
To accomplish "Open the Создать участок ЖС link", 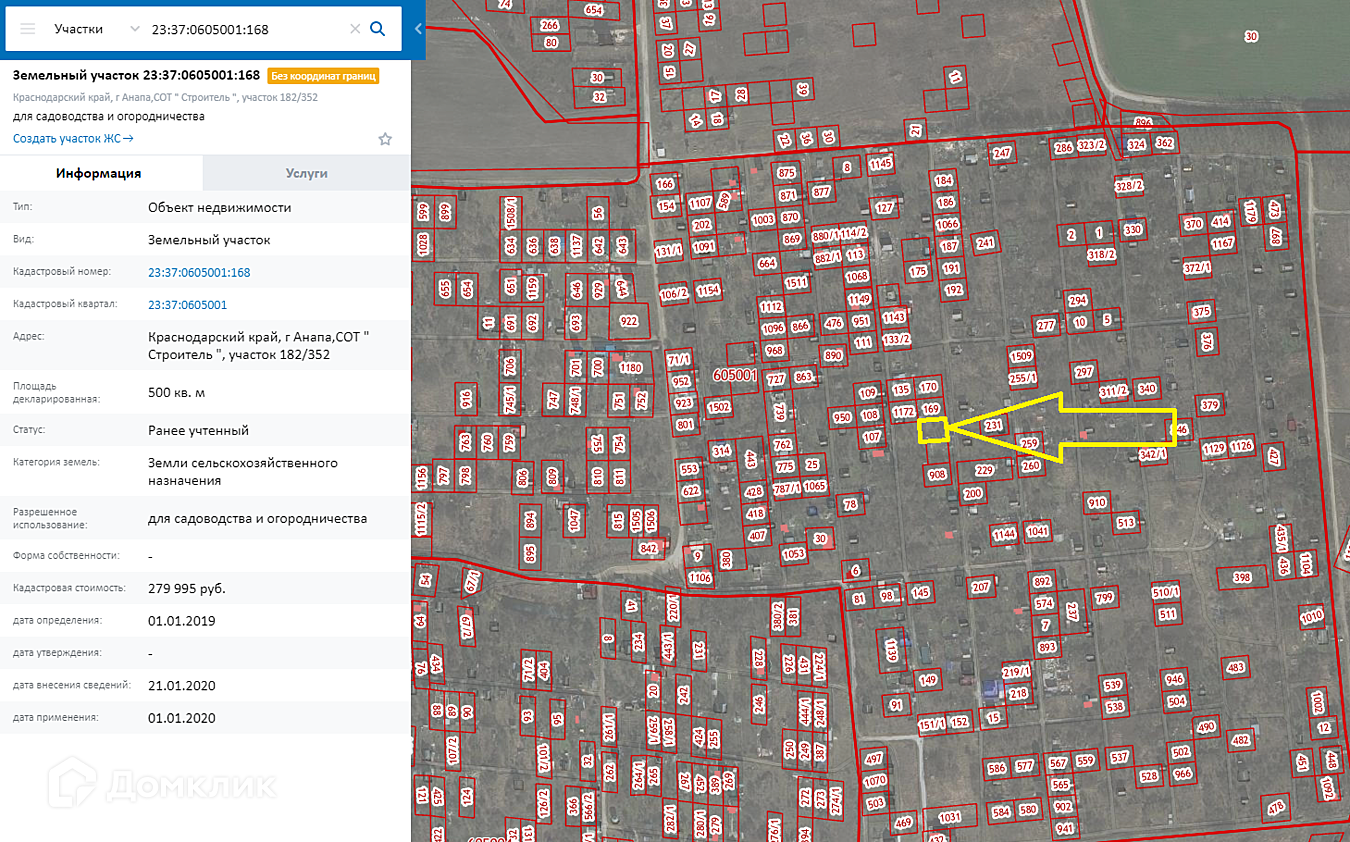I will pos(73,139).
